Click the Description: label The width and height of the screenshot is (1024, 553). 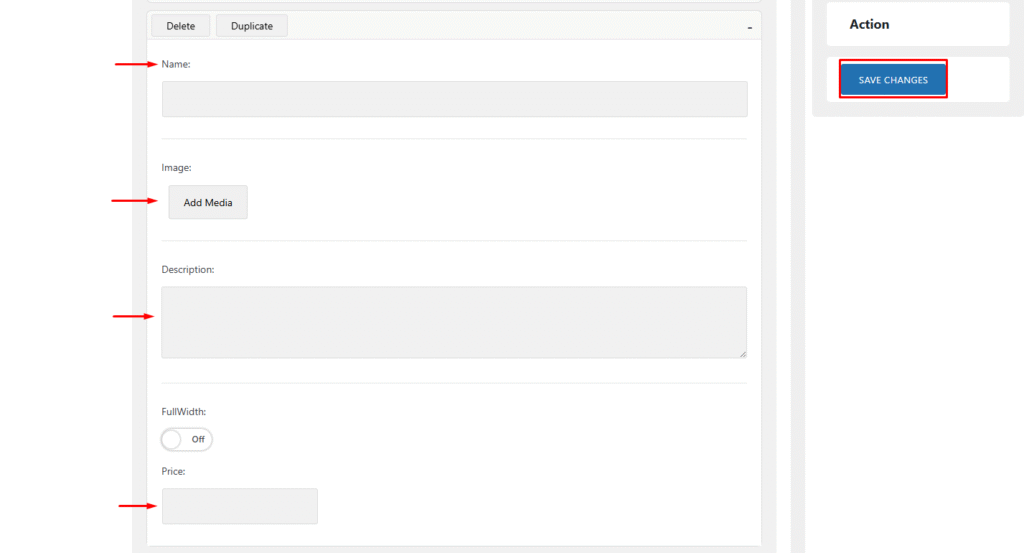pyautogui.click(x=188, y=269)
